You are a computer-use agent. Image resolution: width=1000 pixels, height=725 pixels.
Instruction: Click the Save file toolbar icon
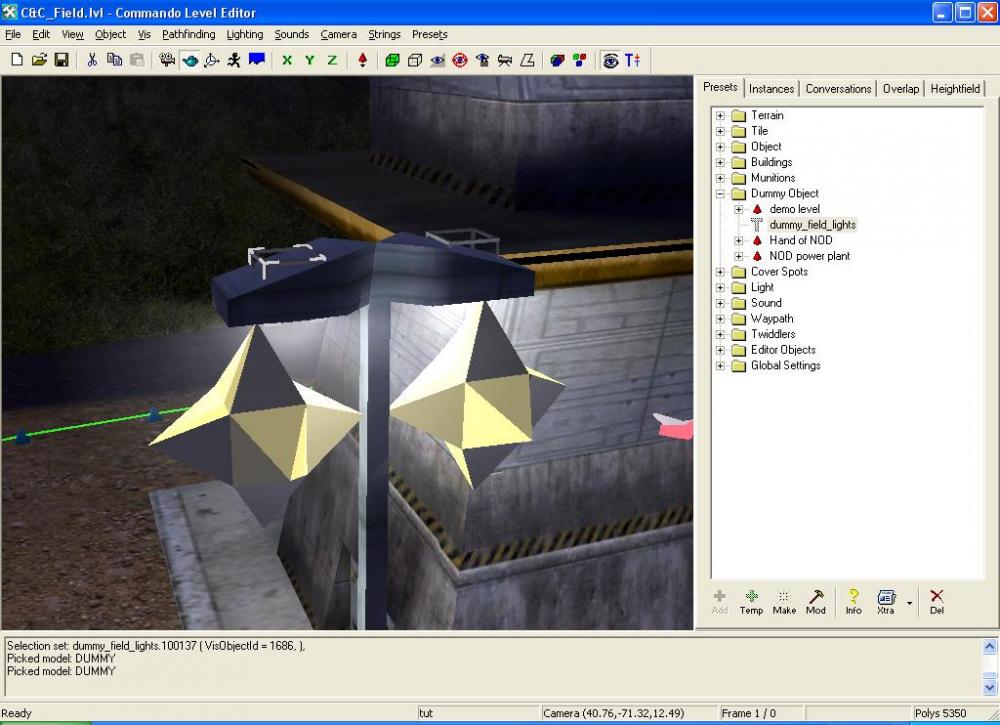coord(61,60)
